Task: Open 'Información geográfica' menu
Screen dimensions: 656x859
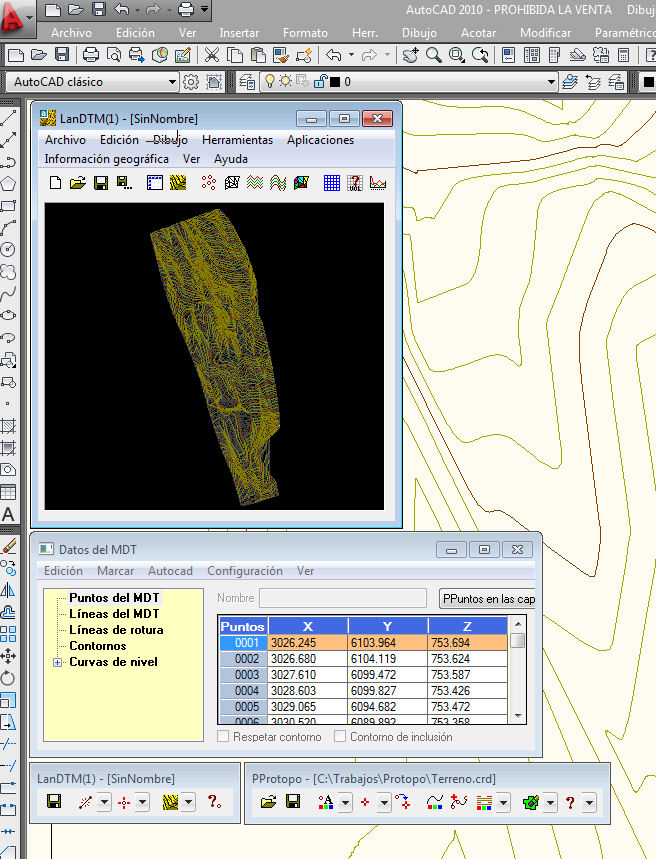Action: 106,159
